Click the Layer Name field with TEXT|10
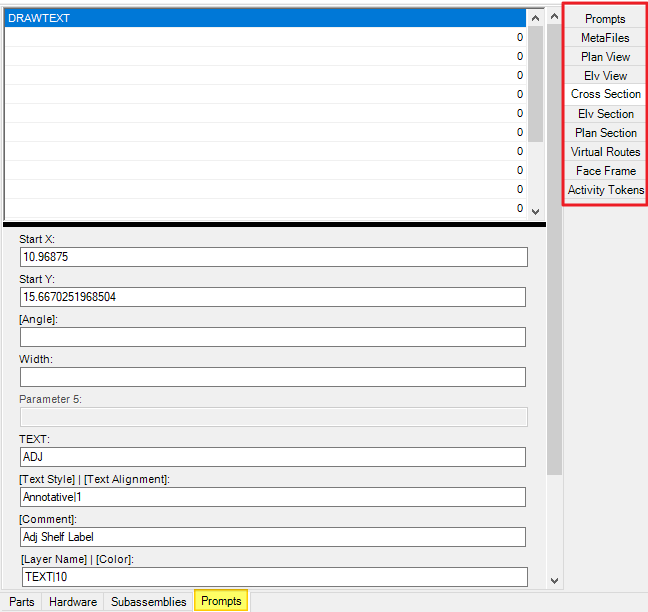The image size is (648, 612). pos(274,577)
